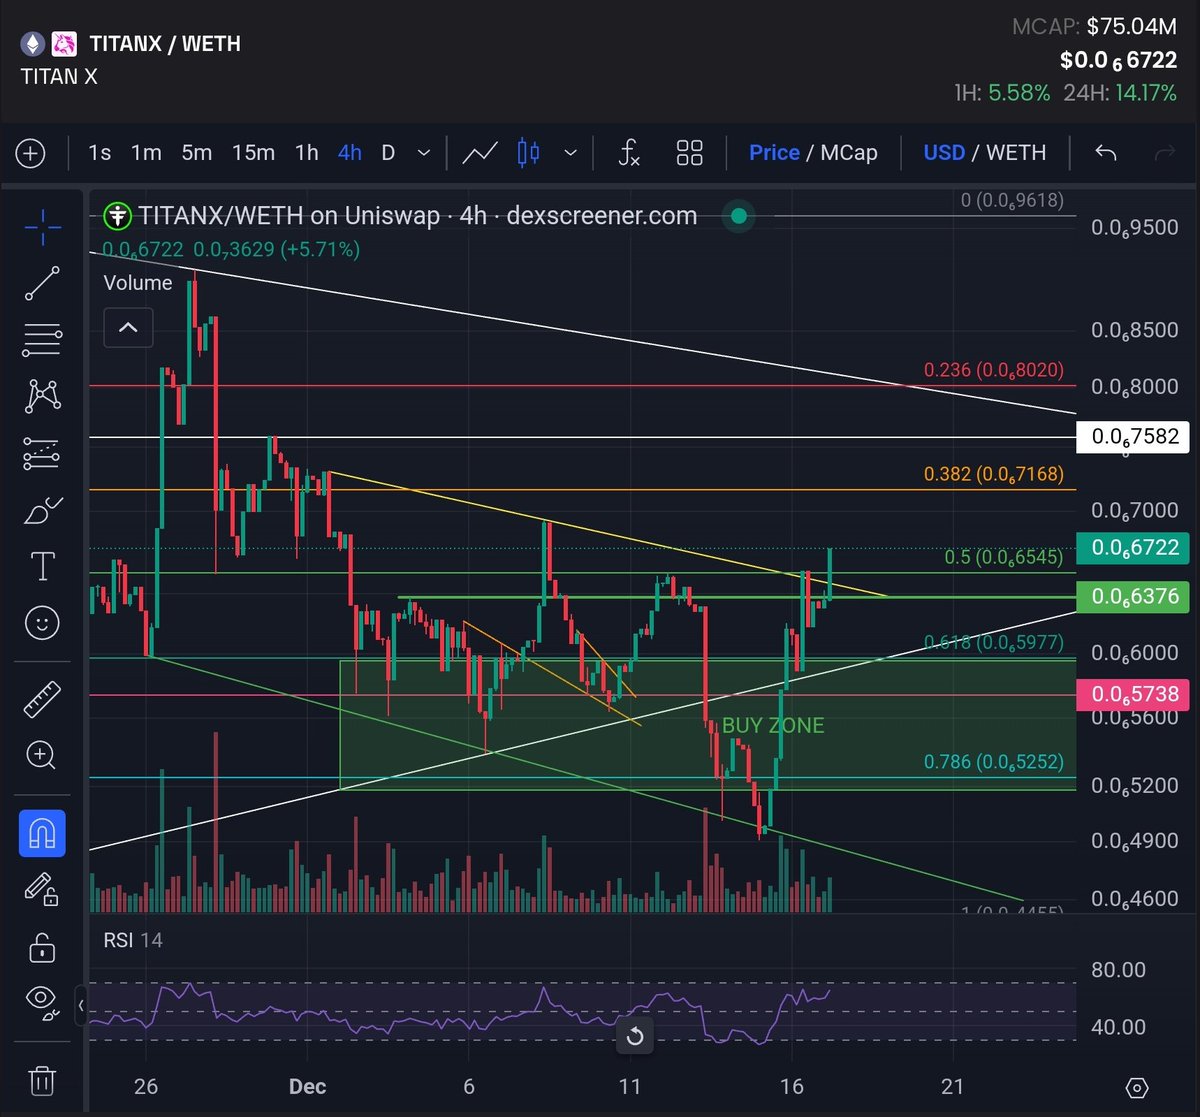1200x1117 pixels.
Task: Click the undo arrow
Action: (1105, 153)
